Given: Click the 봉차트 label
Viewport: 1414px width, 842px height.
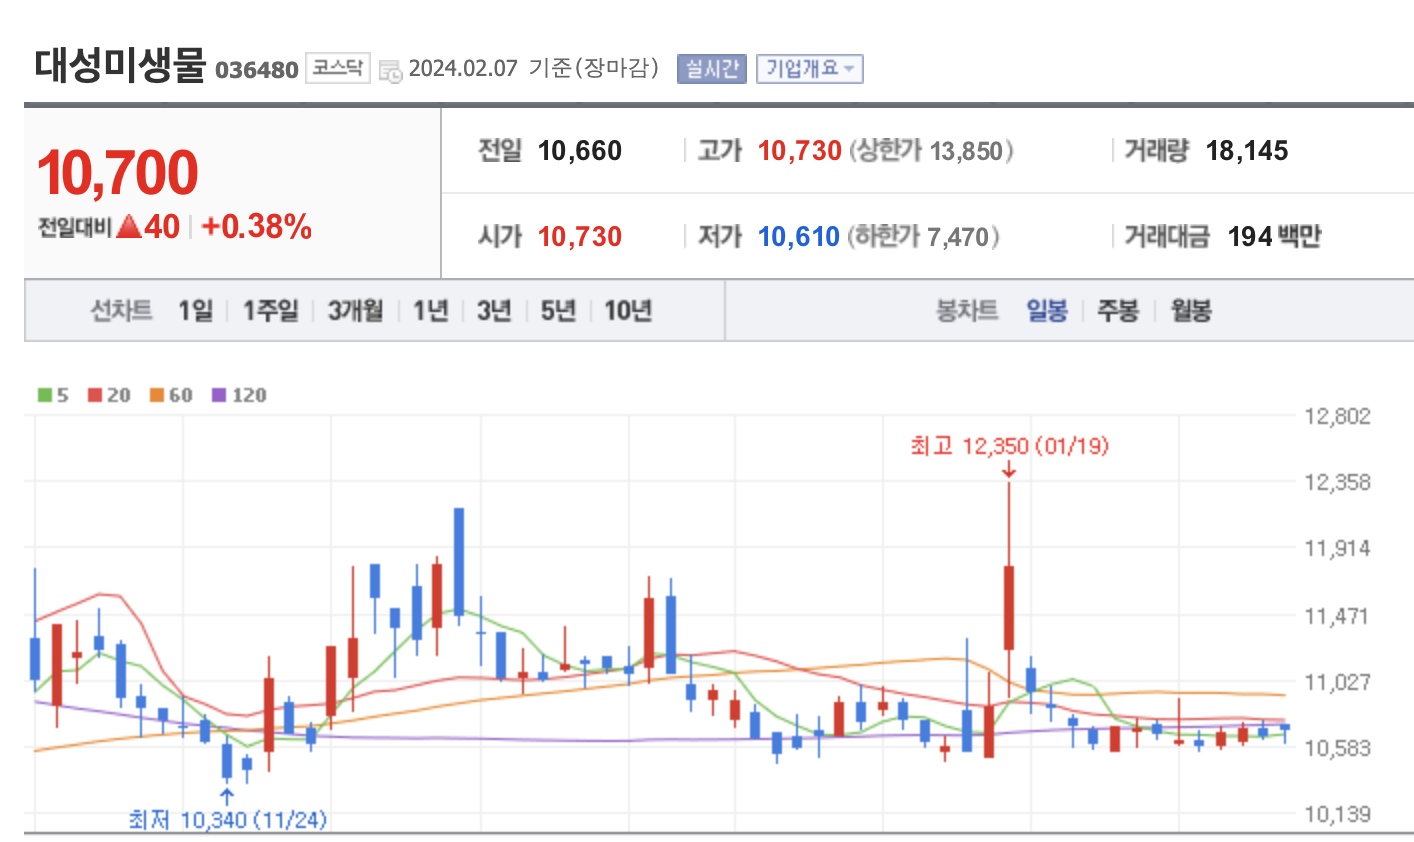Looking at the screenshot, I should (x=967, y=311).
